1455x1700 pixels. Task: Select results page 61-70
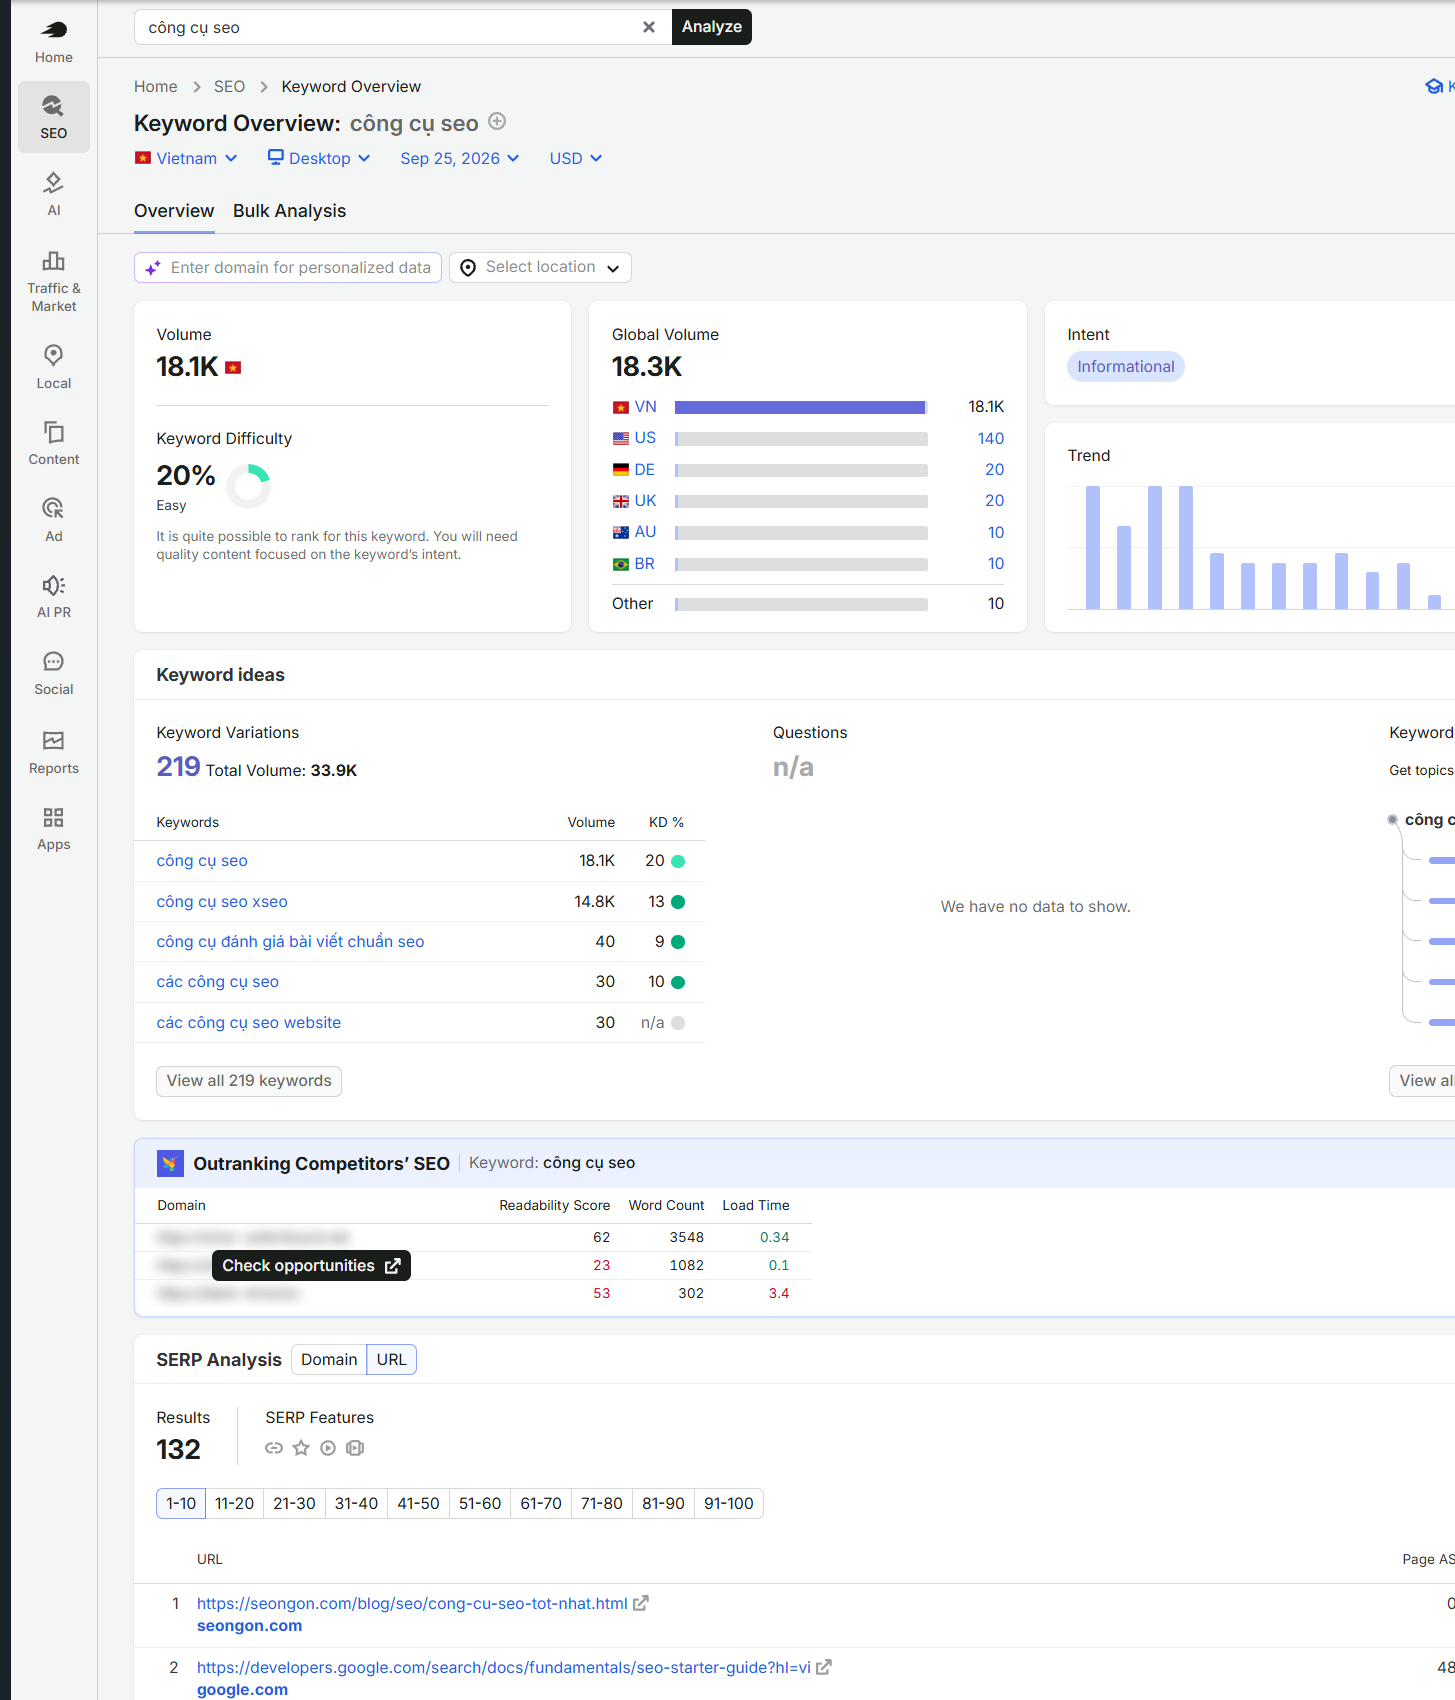[x=541, y=1504]
